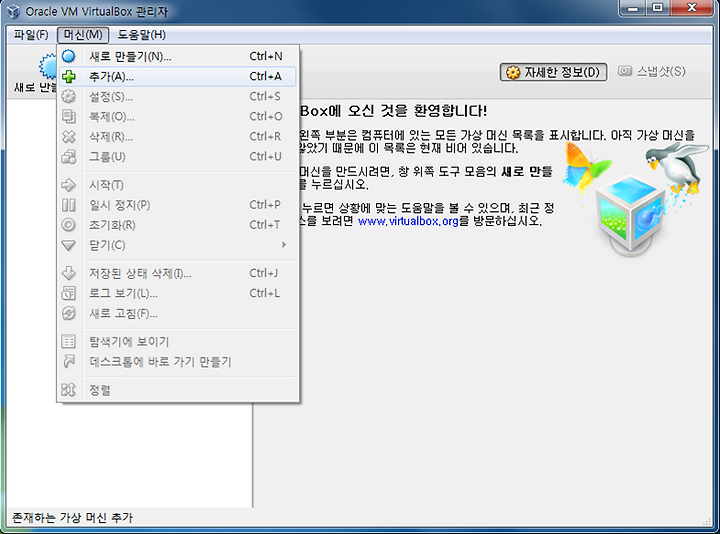Expand the 닫기(C) submenu arrow
This screenshot has width=720, height=534.
pyautogui.click(x=284, y=245)
